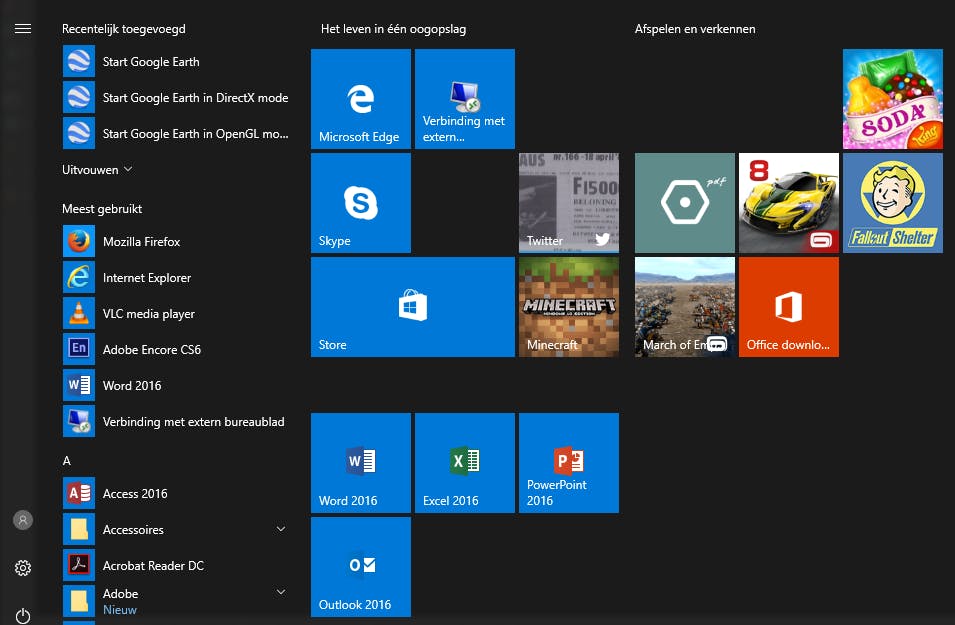The image size is (955, 625).
Task: Start Excel 2016 from its tile
Action: [x=464, y=462]
